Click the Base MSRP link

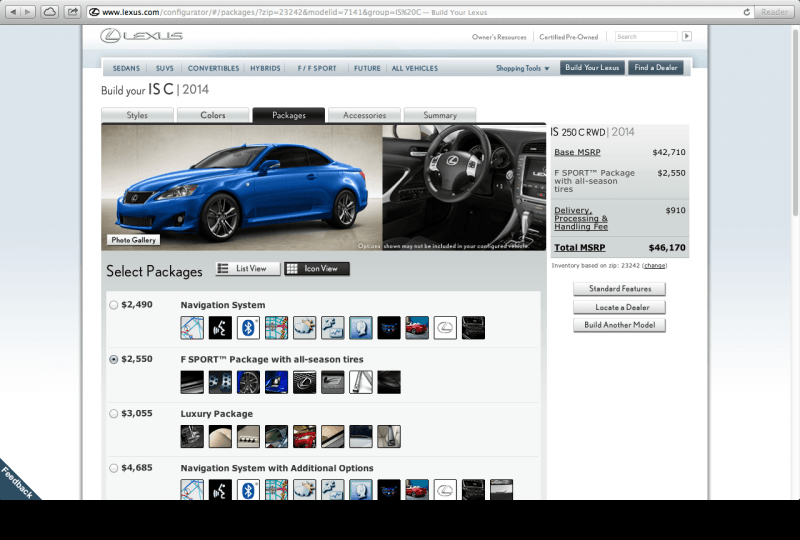tap(577, 152)
